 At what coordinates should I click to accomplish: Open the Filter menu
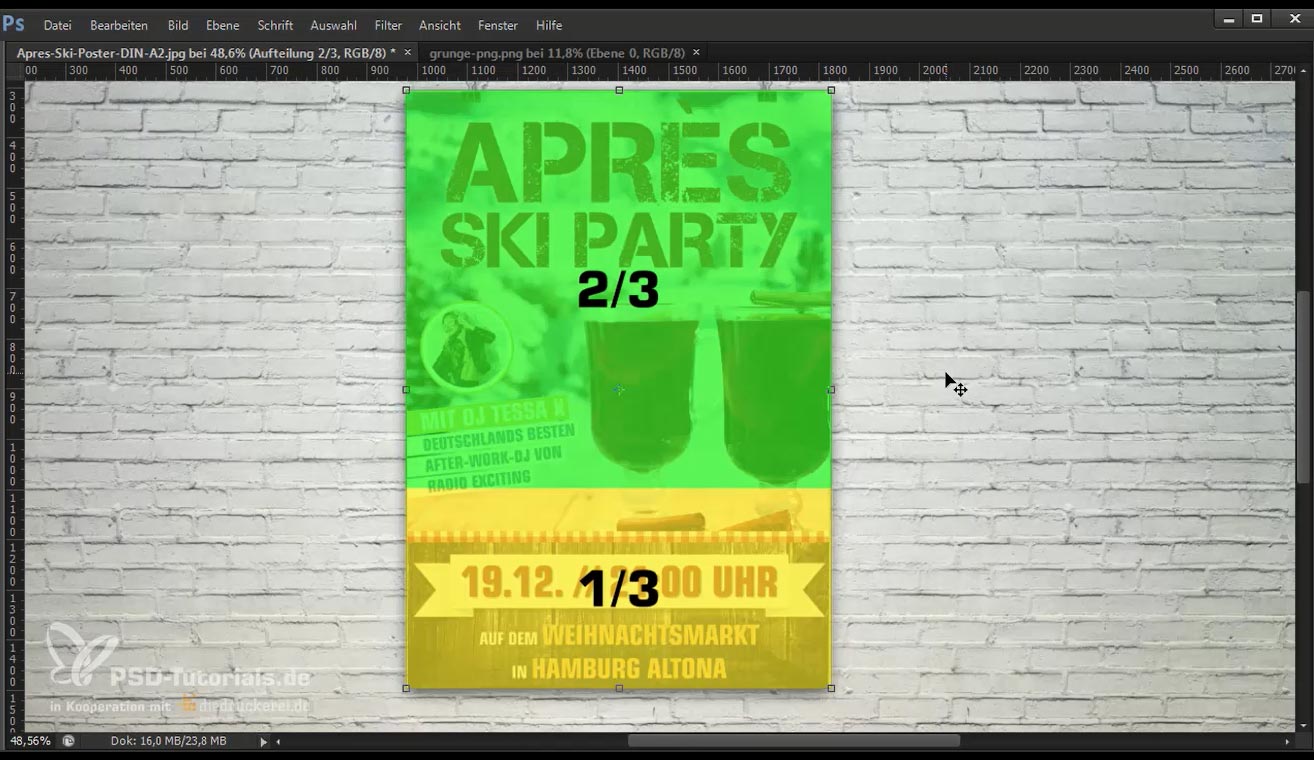(388, 25)
